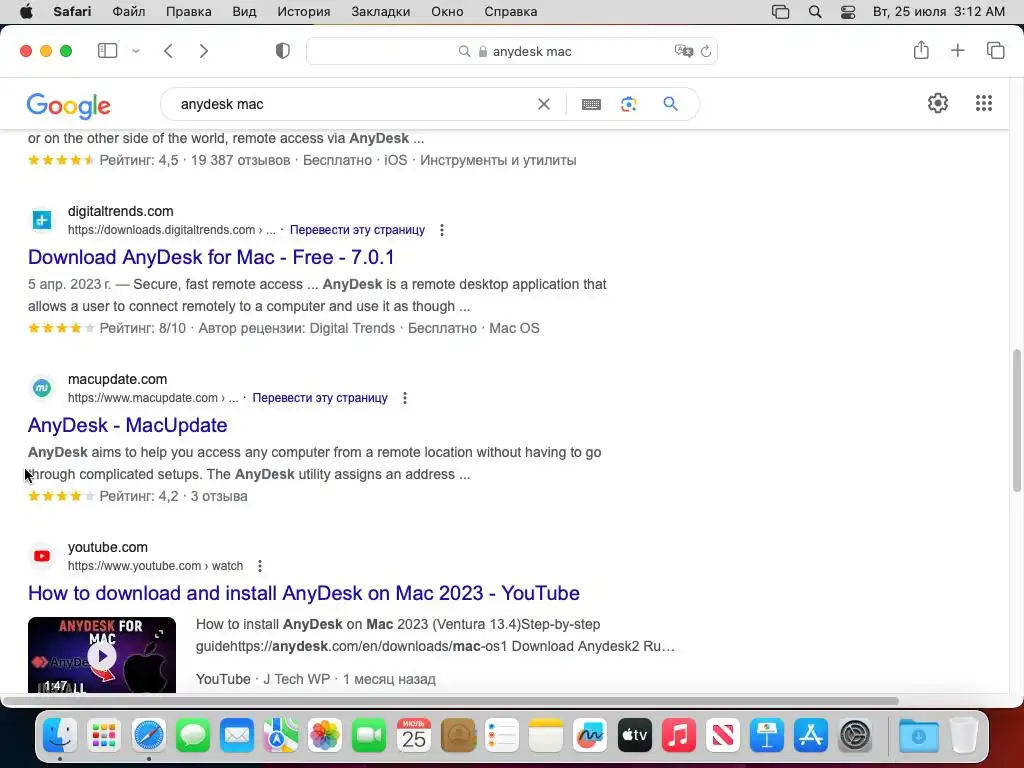This screenshot has width=1024, height=768.
Task: Reload the current page
Action: coord(706,51)
